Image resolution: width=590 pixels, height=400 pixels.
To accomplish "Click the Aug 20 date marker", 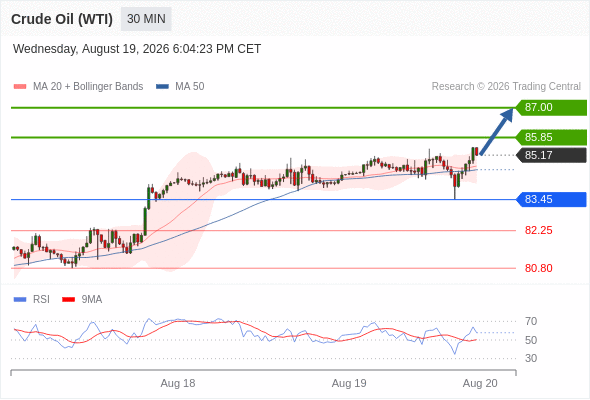I will 480,383.
